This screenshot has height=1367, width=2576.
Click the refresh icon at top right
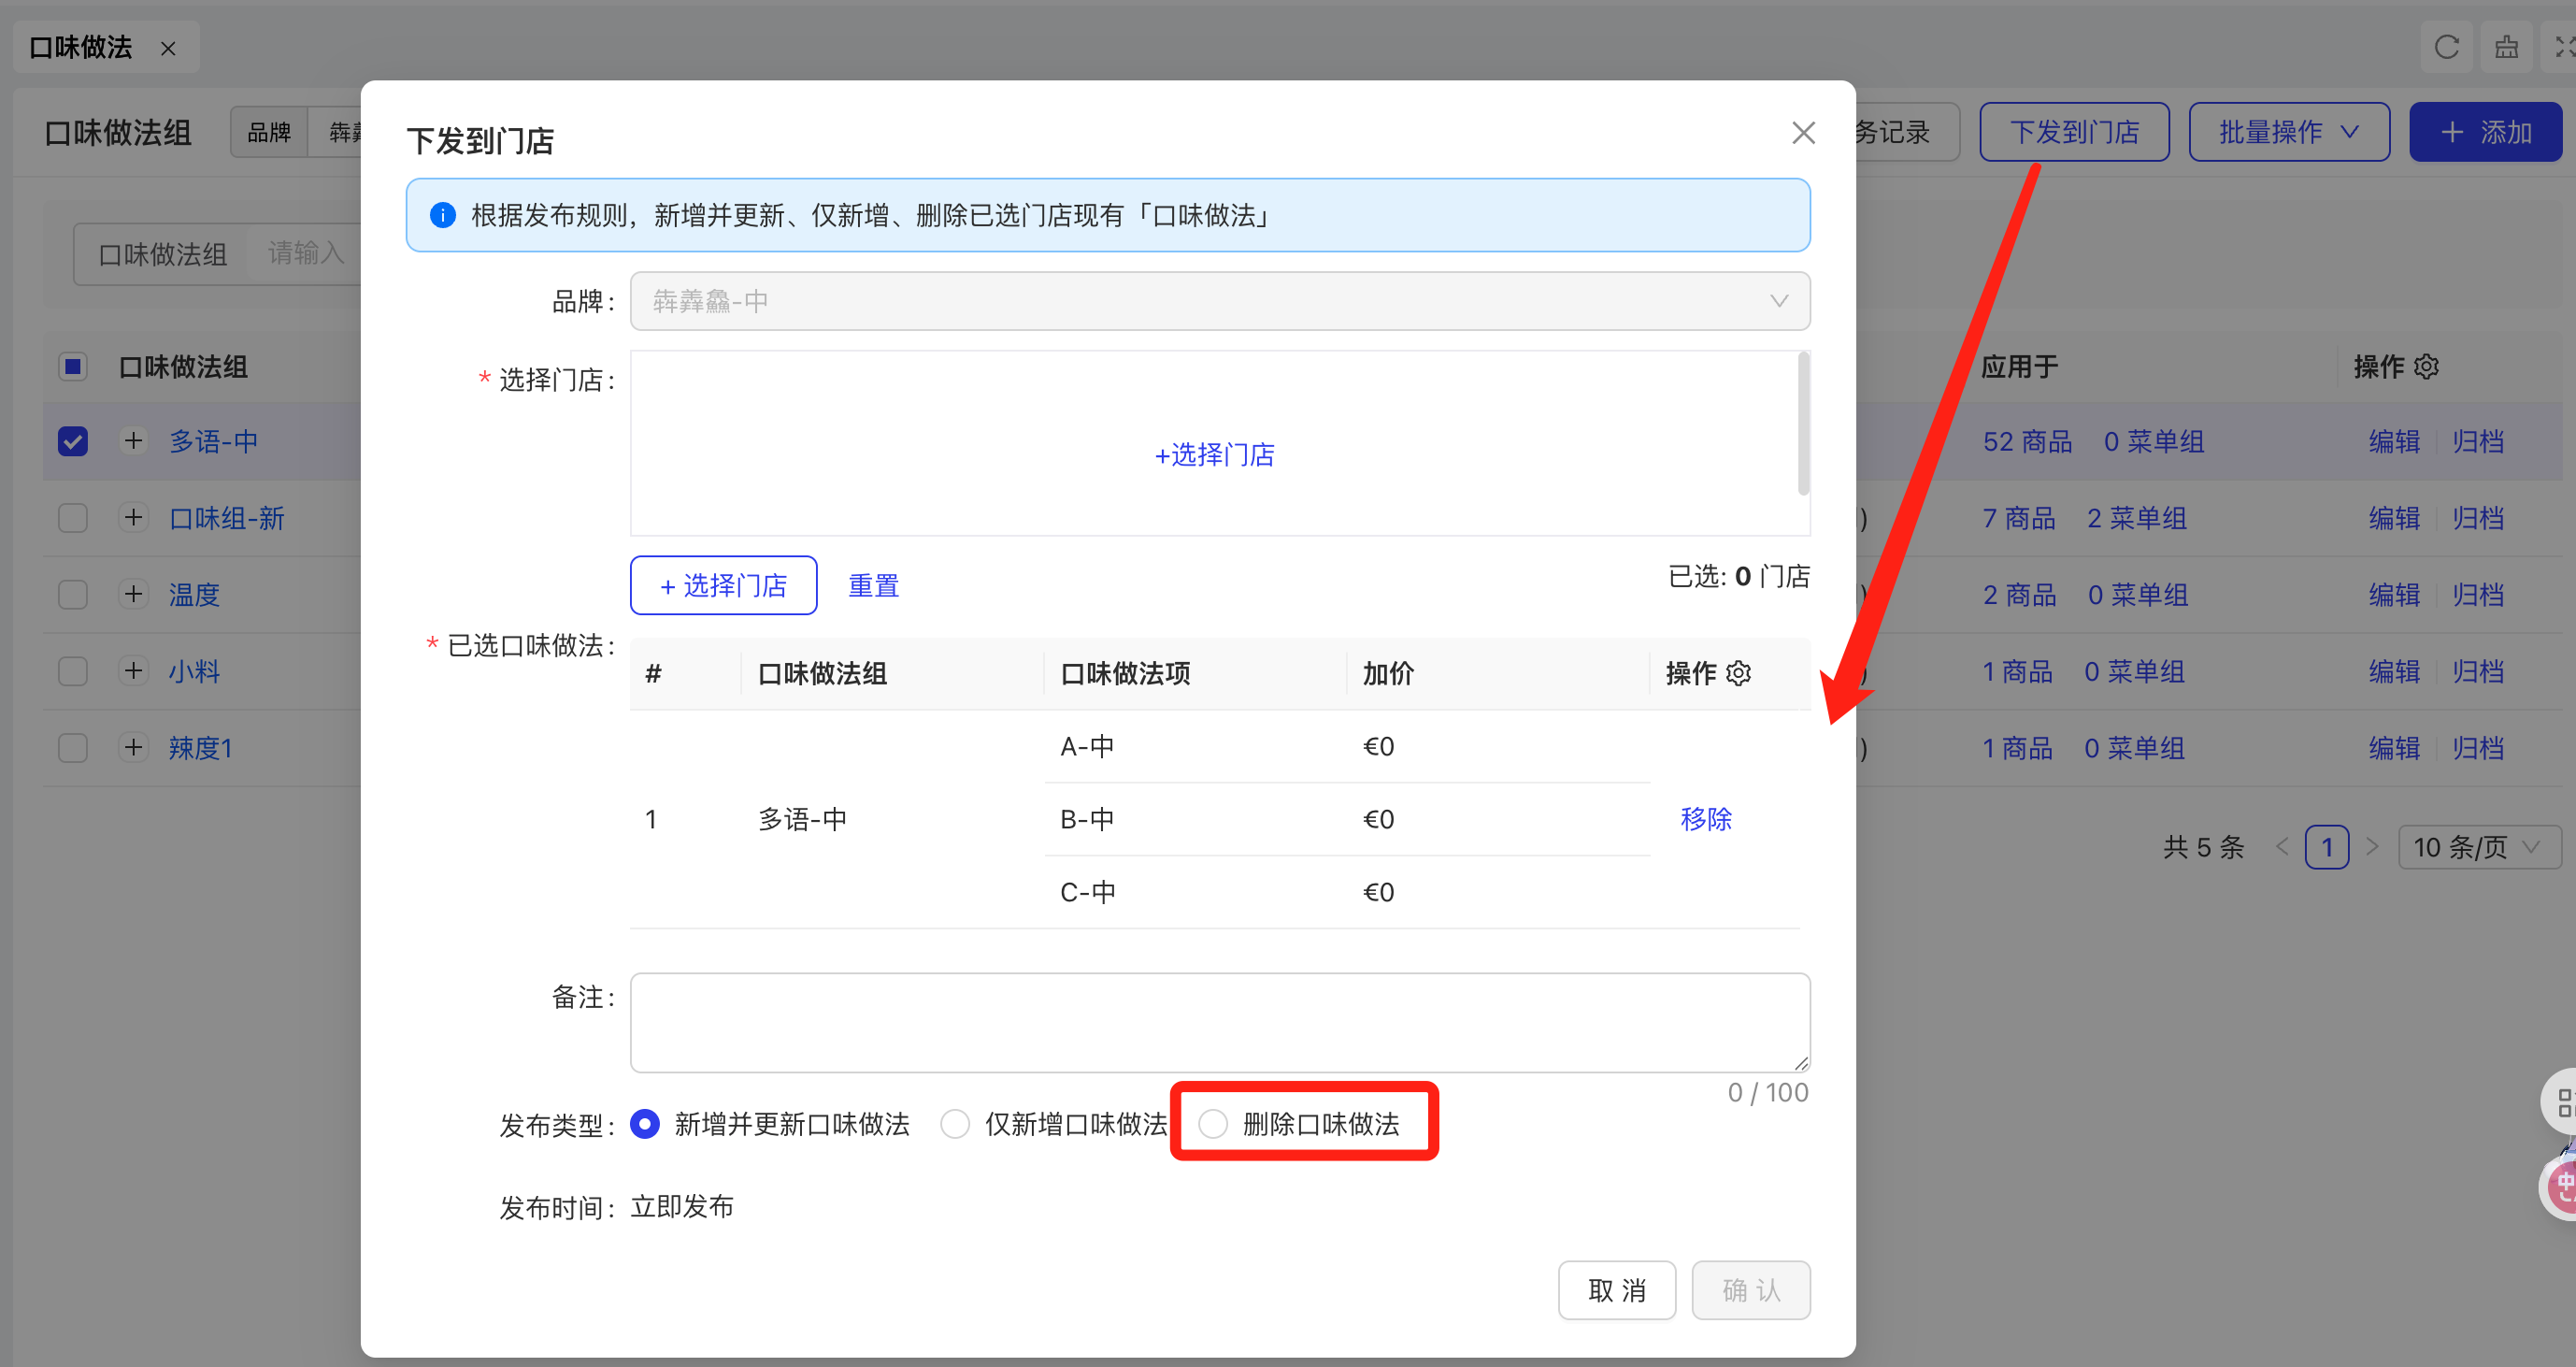tap(2446, 47)
